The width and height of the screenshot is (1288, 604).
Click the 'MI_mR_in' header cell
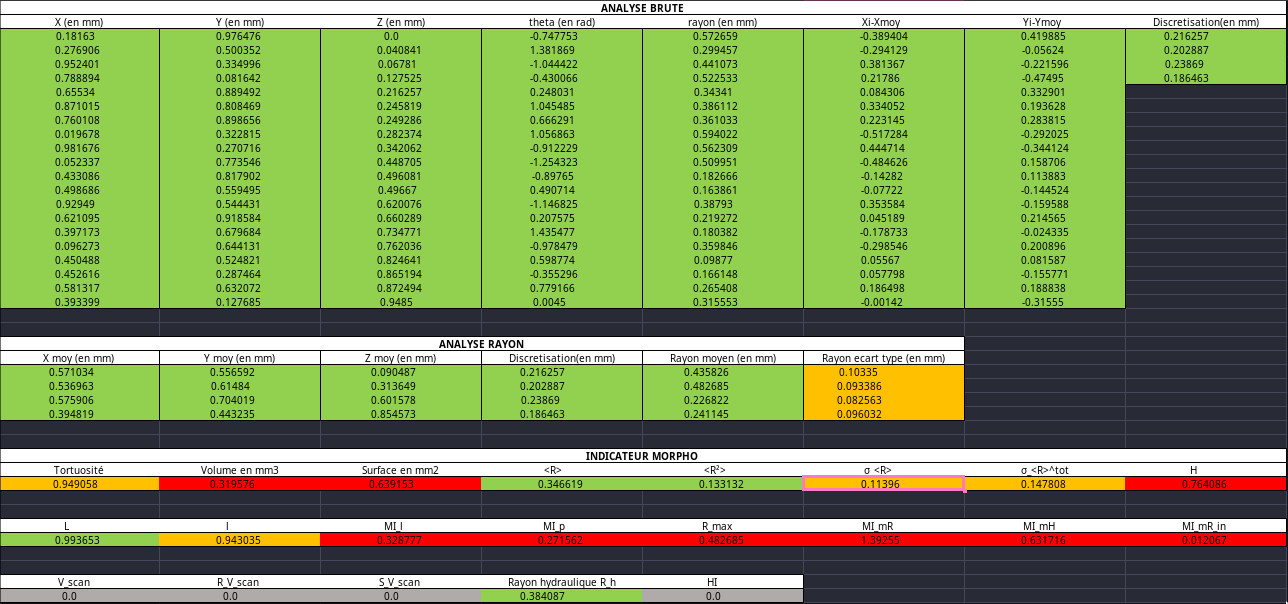(1206, 526)
